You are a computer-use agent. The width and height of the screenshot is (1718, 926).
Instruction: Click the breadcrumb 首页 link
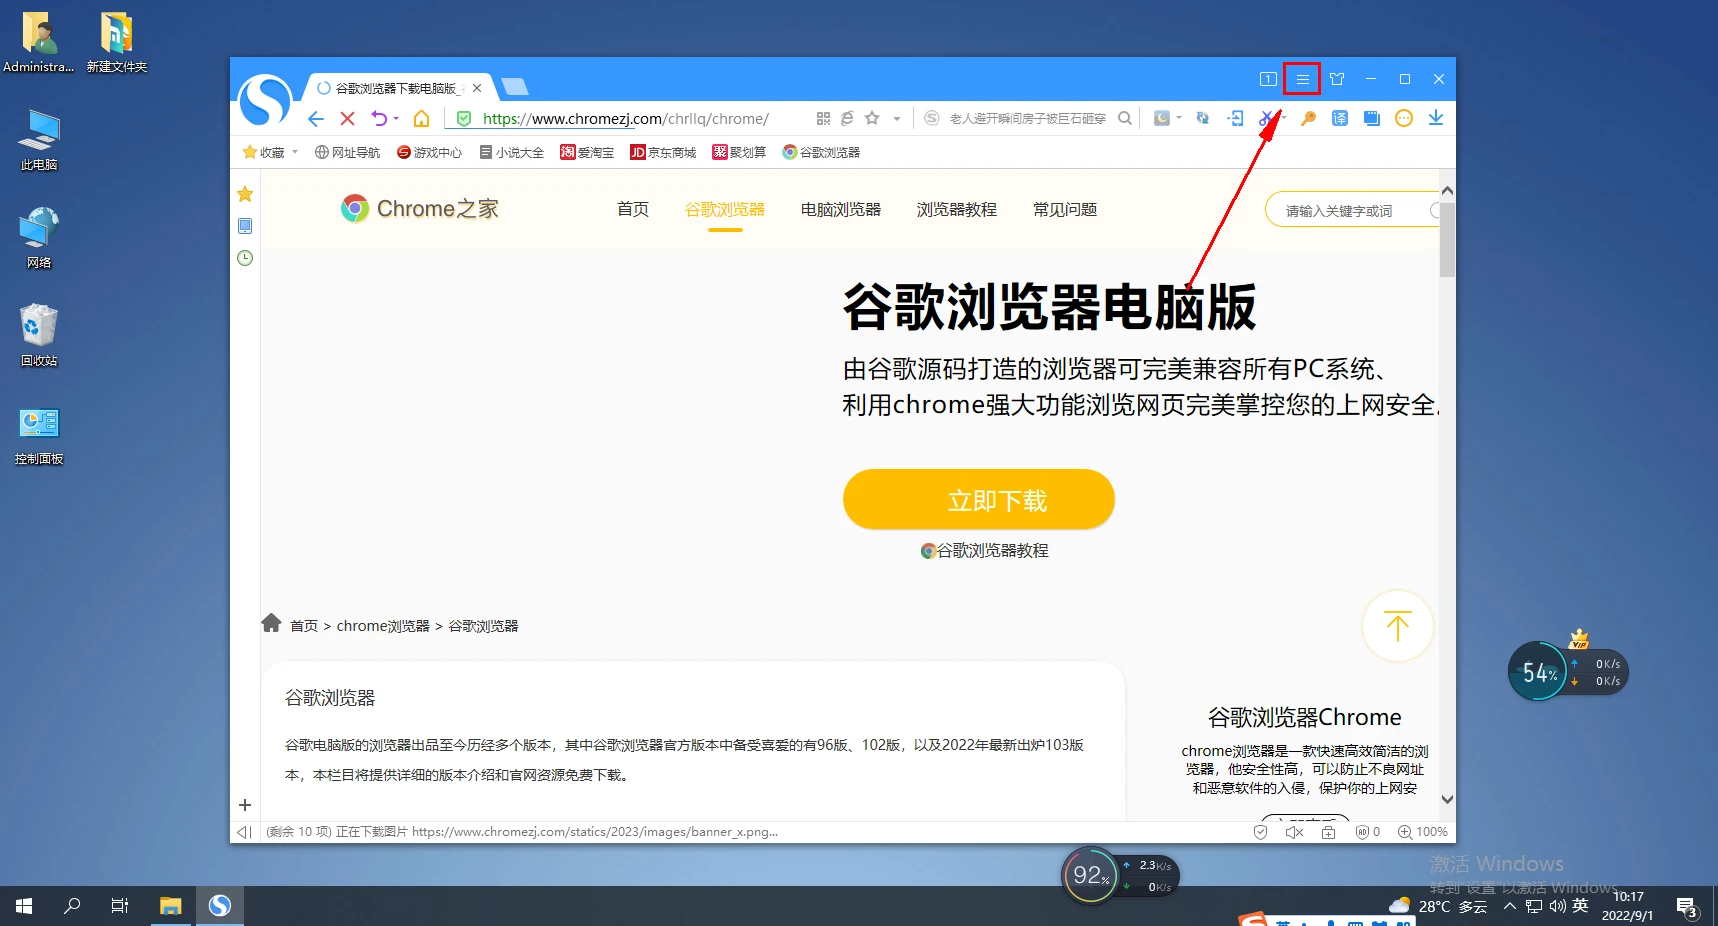coord(304,626)
